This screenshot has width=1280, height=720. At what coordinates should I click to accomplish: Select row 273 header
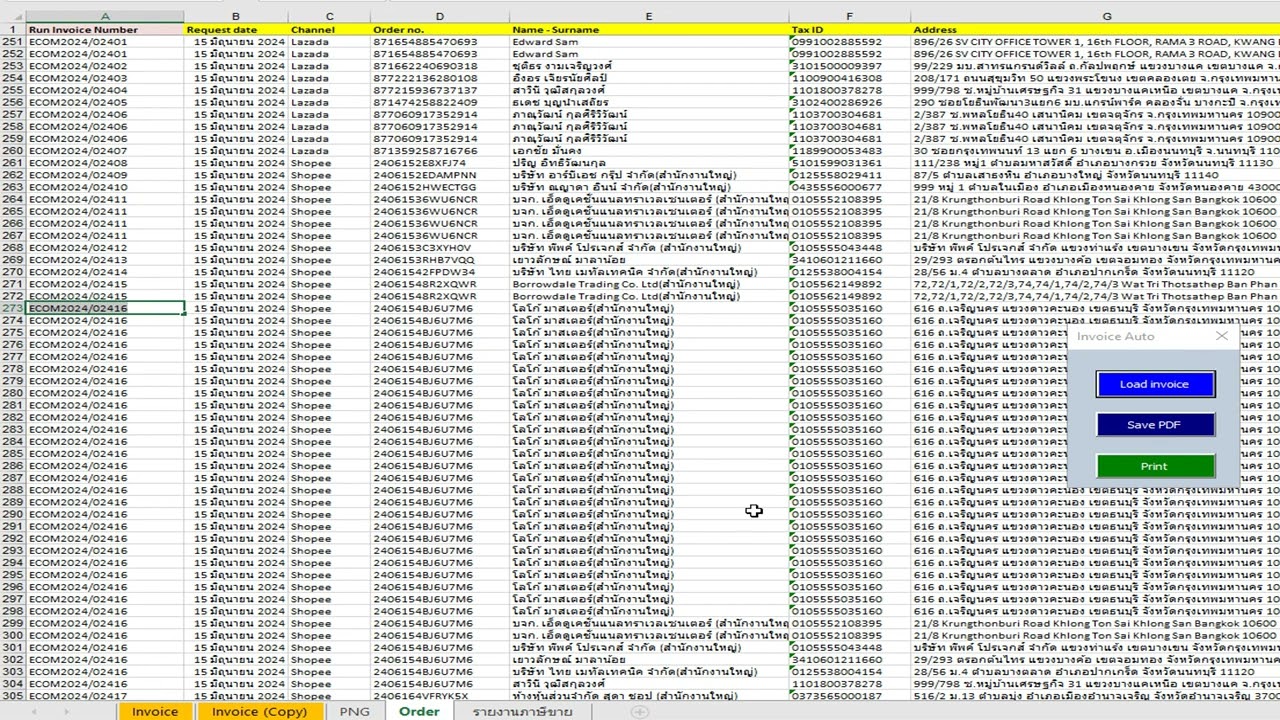12,308
